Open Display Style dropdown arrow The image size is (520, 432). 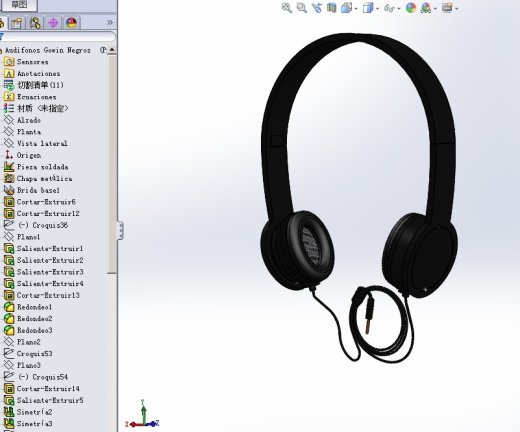point(377,8)
